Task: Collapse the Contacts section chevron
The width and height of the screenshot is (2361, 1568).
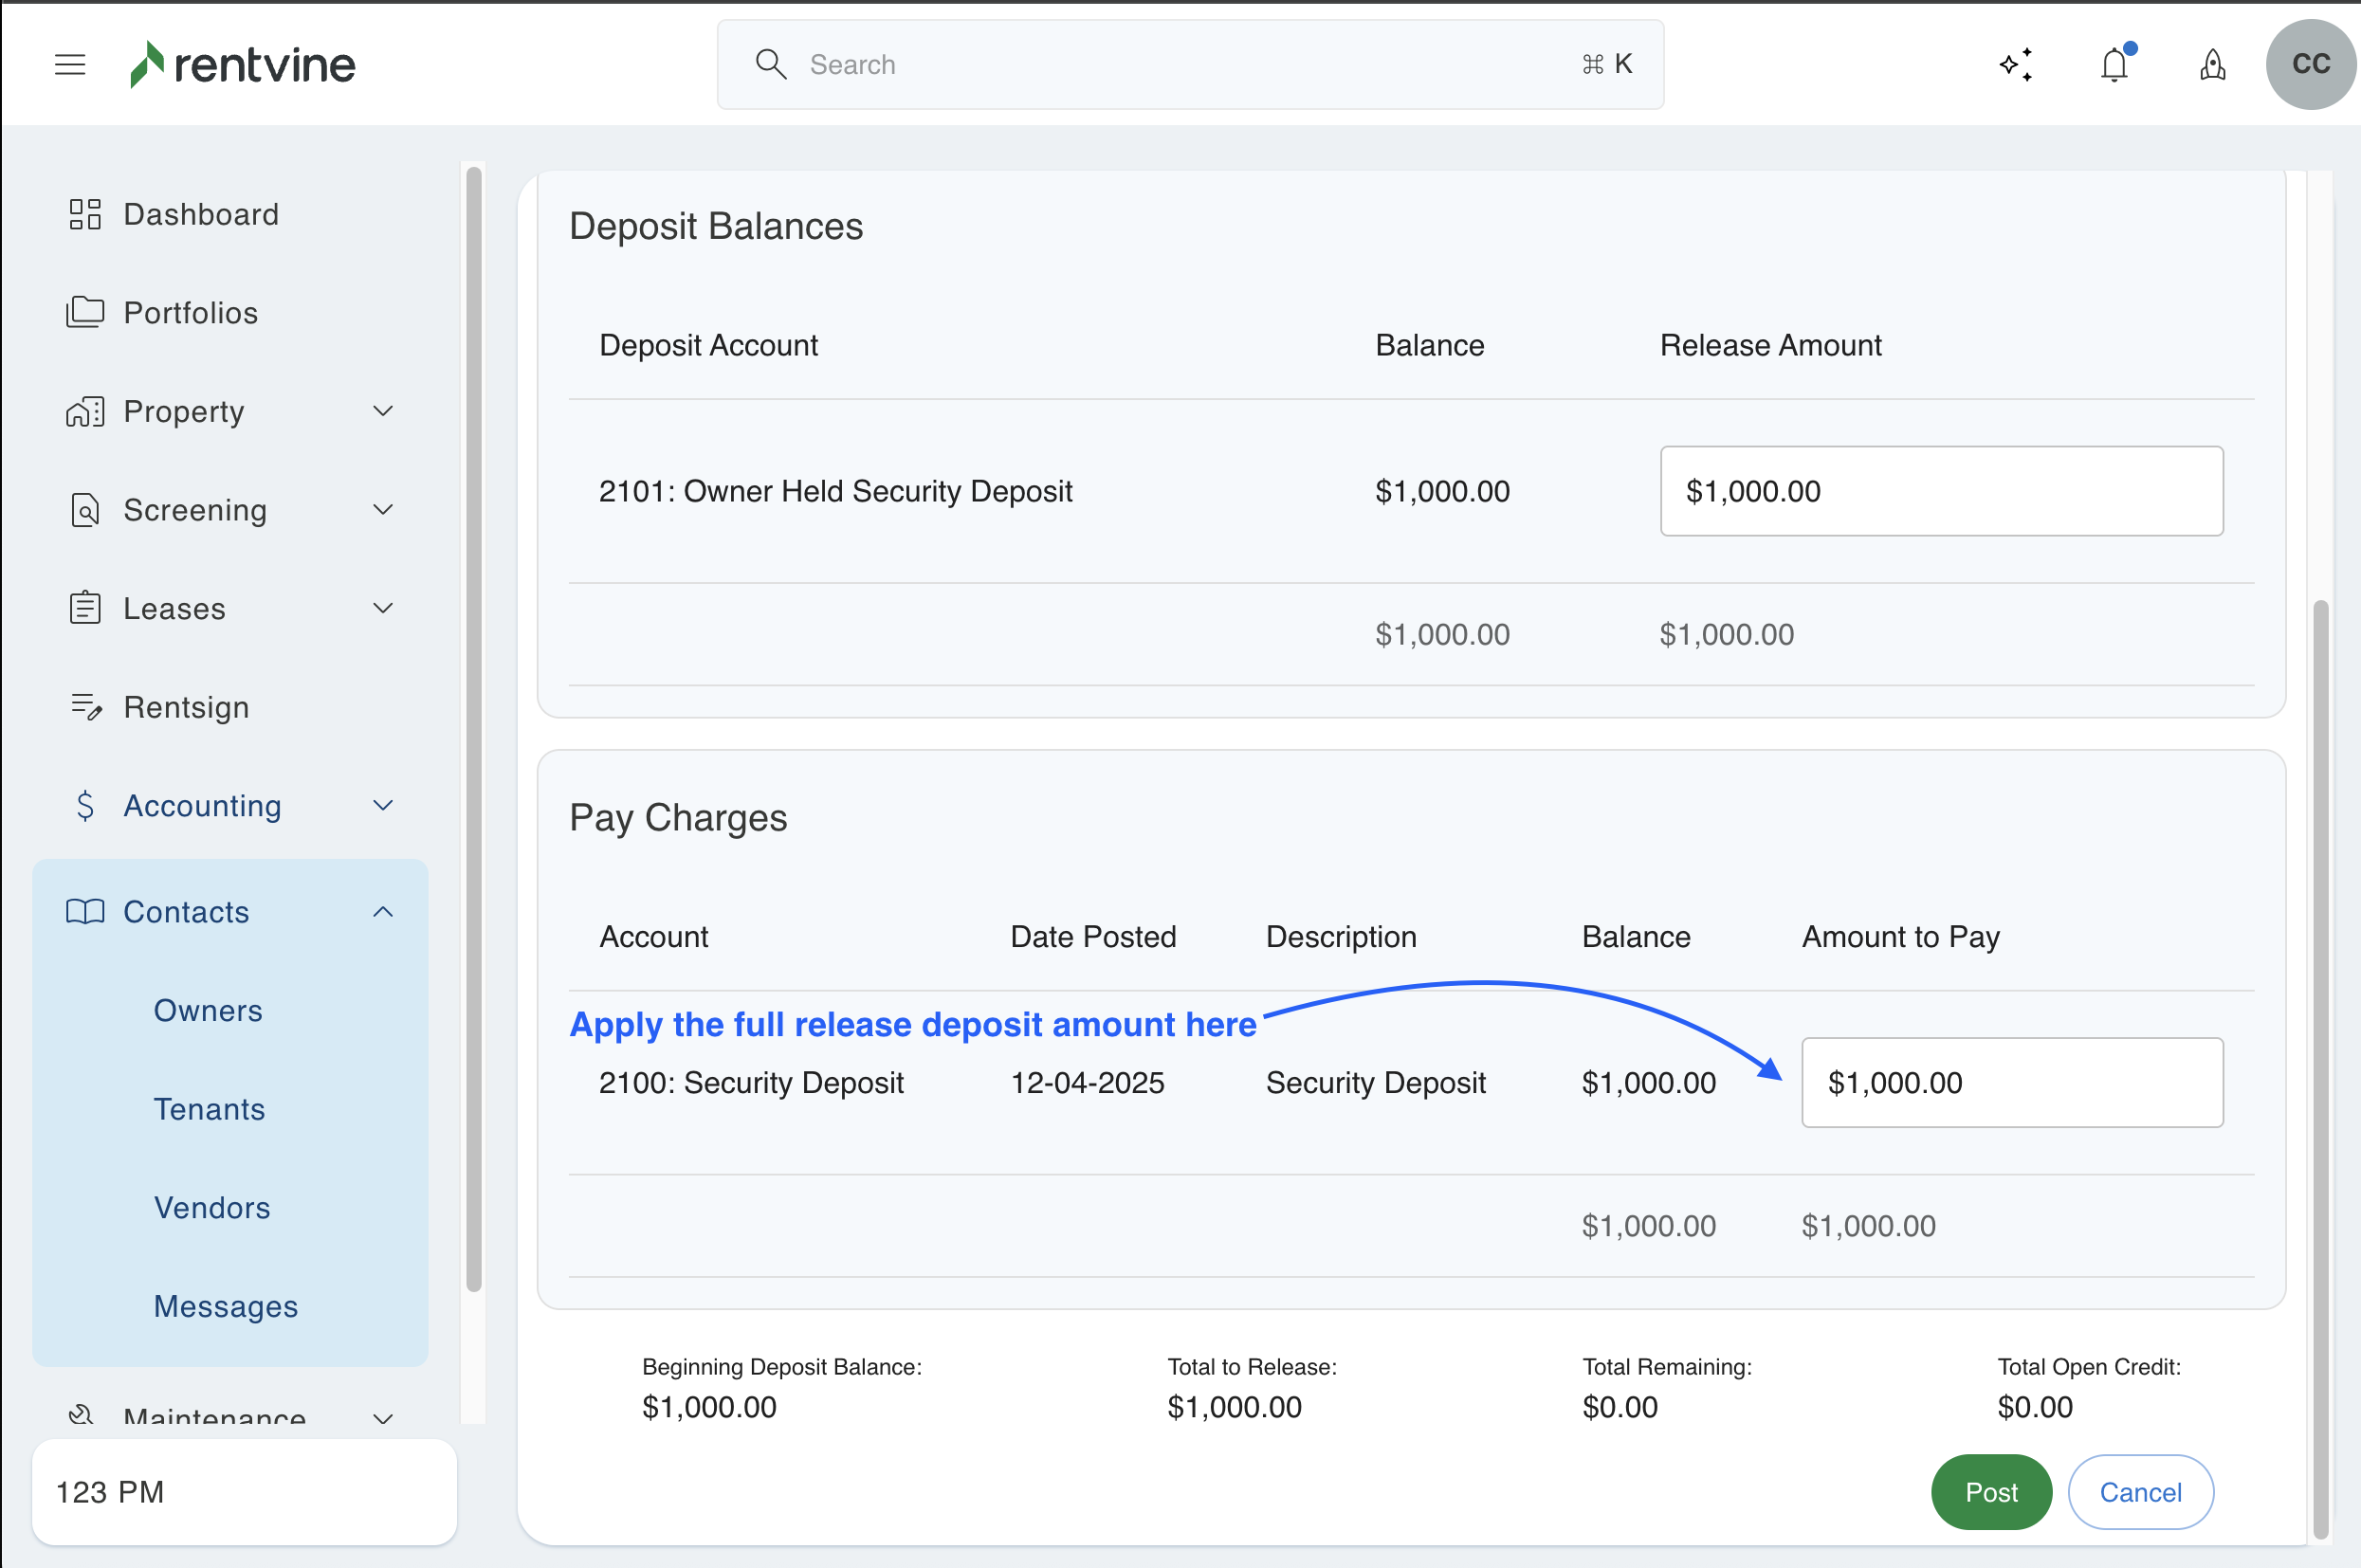Action: (x=383, y=912)
